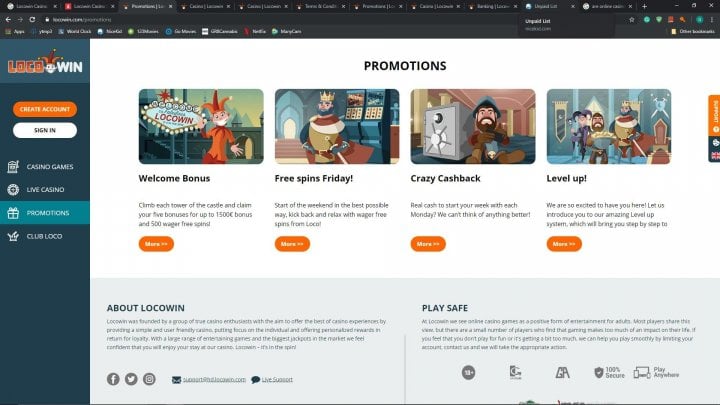
Task: Open the Live Casino menu item
Action: [45, 189]
